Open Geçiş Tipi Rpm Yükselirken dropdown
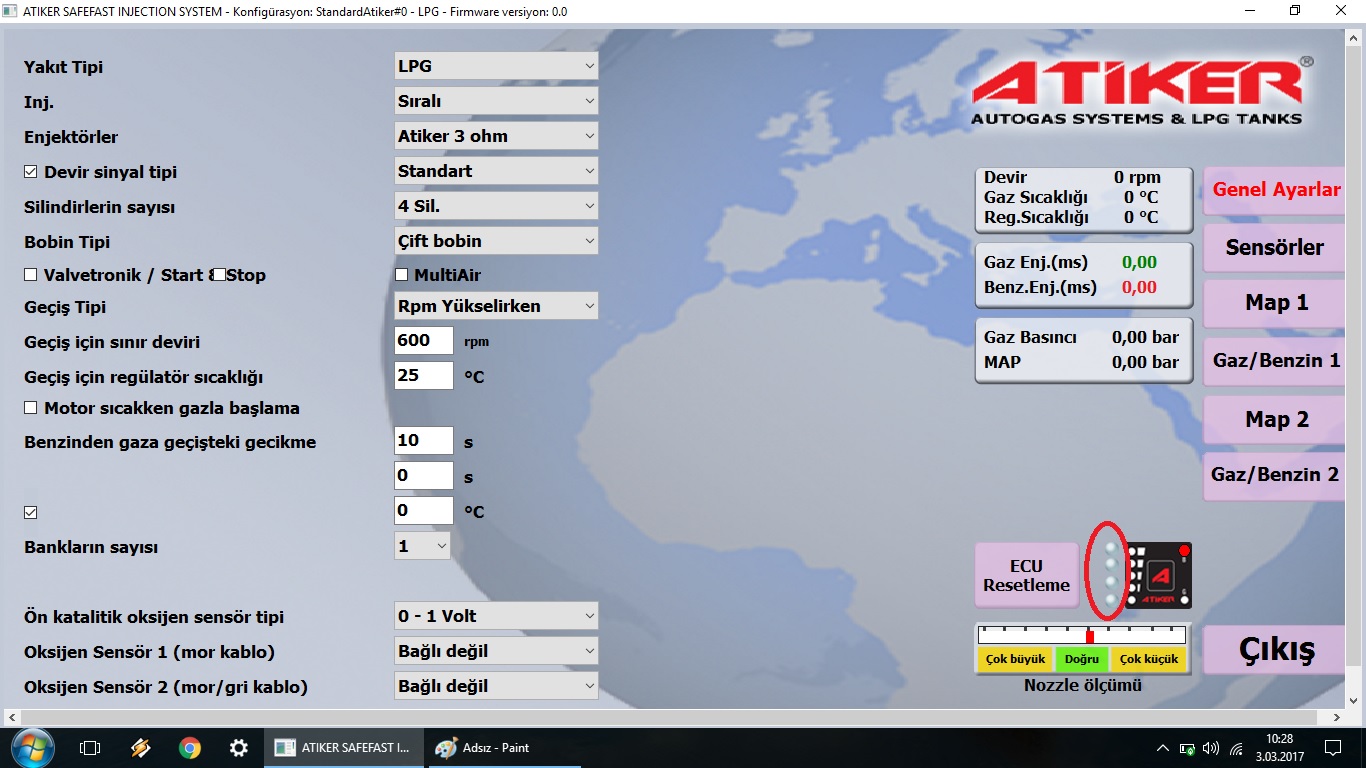This screenshot has height=768, width=1366. 497,306
